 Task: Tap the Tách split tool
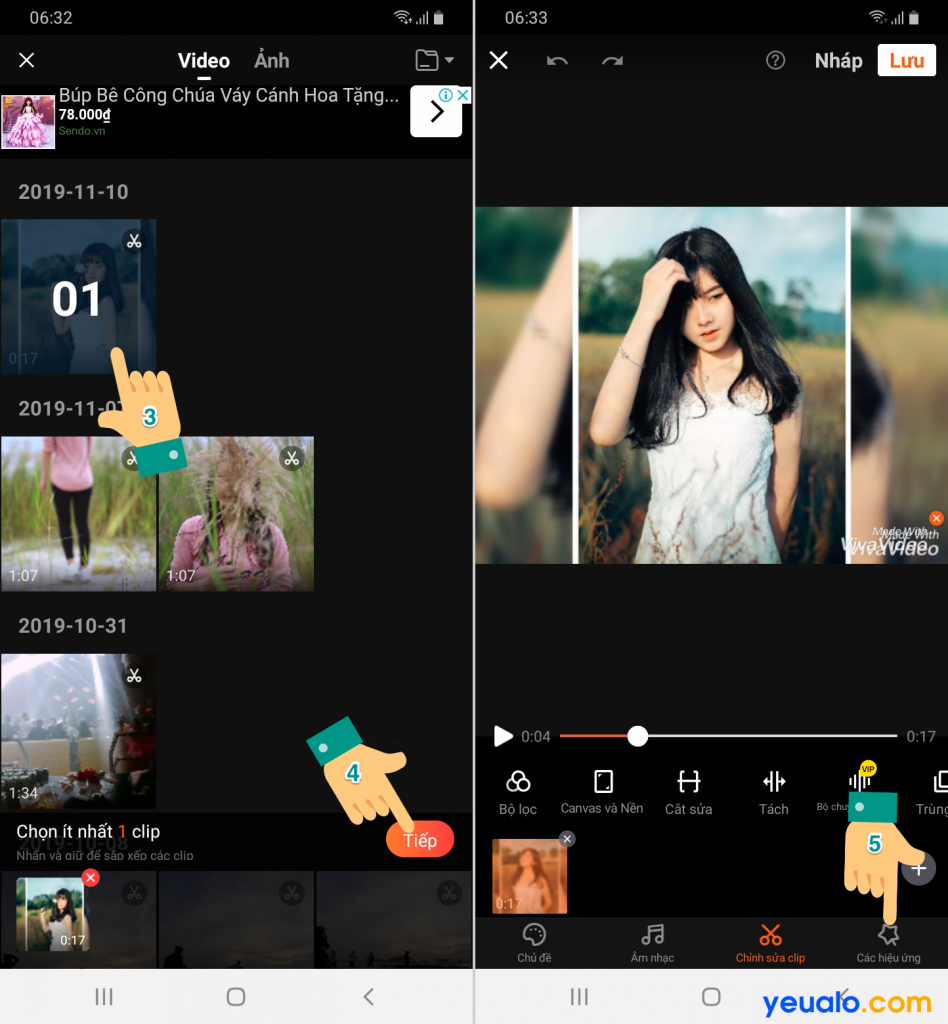(x=773, y=782)
